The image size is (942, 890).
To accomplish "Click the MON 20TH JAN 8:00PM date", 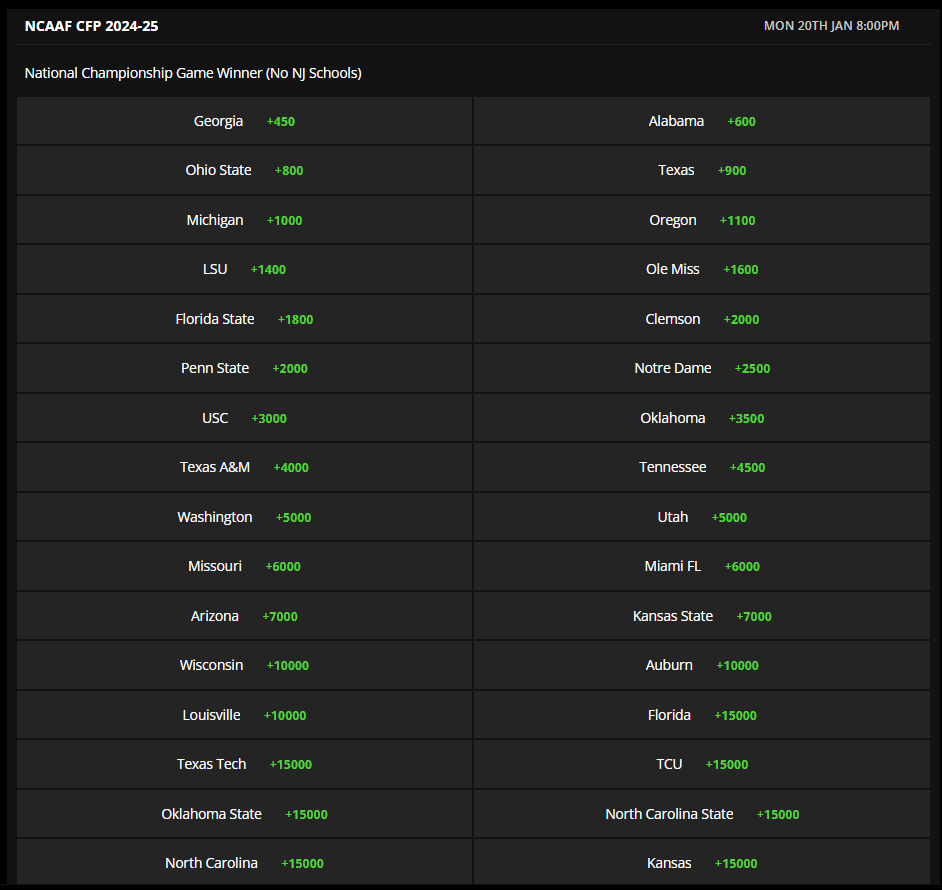I will [x=831, y=26].
